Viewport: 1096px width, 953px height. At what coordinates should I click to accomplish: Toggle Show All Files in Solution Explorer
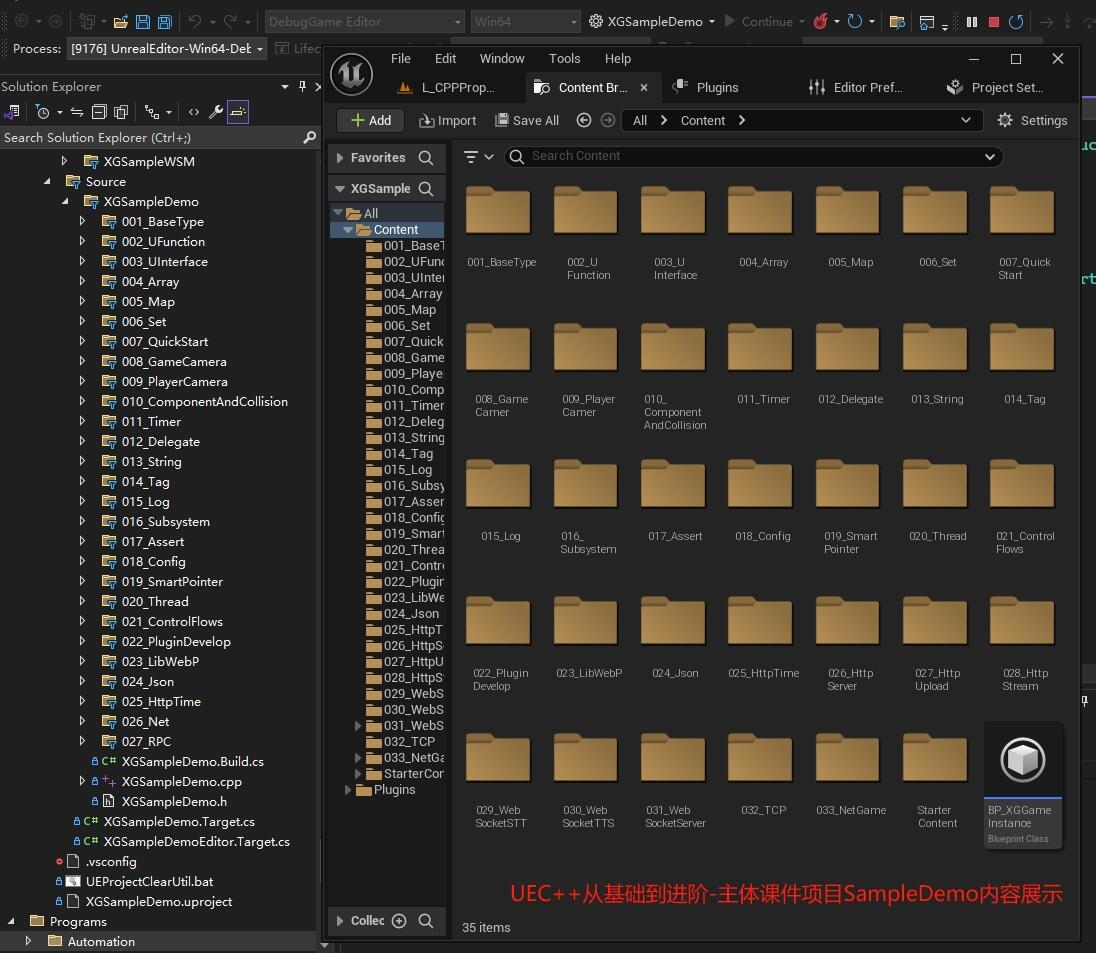(x=121, y=112)
